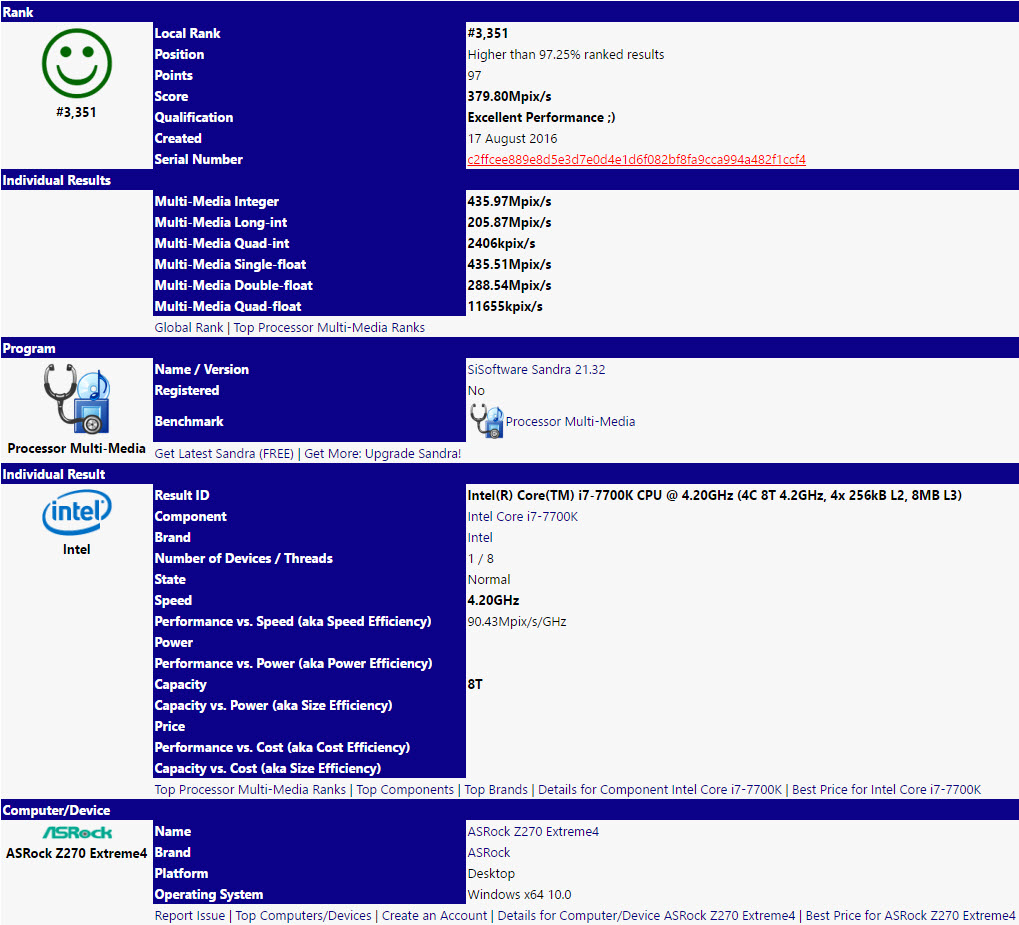This screenshot has height=925, width=1019.
Task: Click Best Price for Intel Core i7-7700K
Action: coord(886,789)
